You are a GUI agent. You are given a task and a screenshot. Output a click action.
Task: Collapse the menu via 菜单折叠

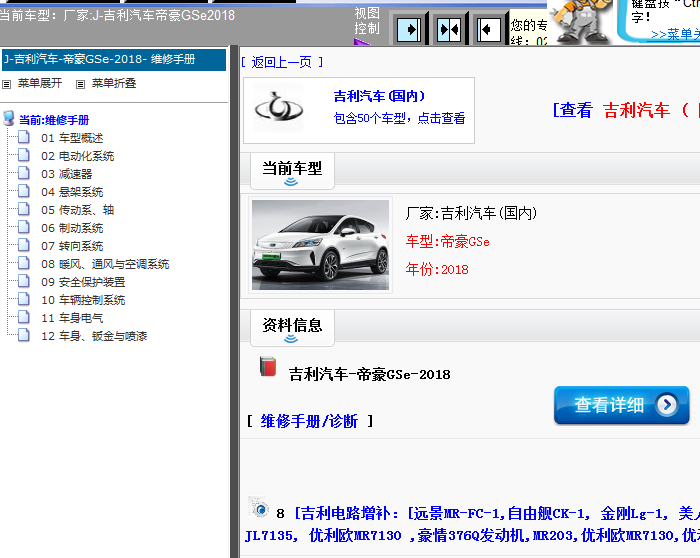pos(114,83)
